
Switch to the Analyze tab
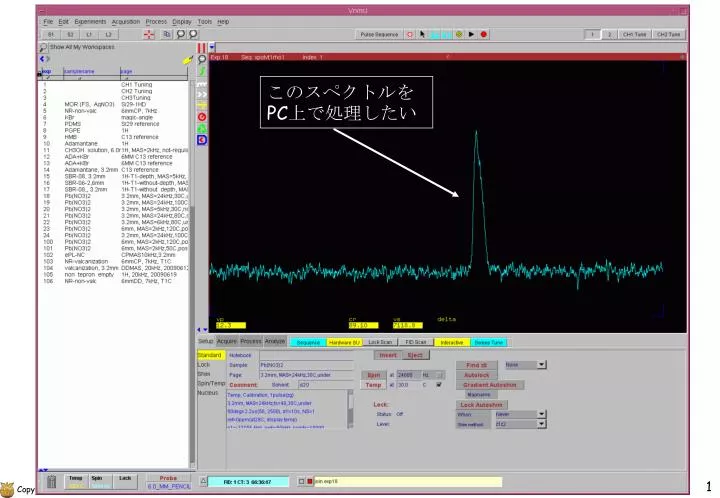tap(275, 341)
